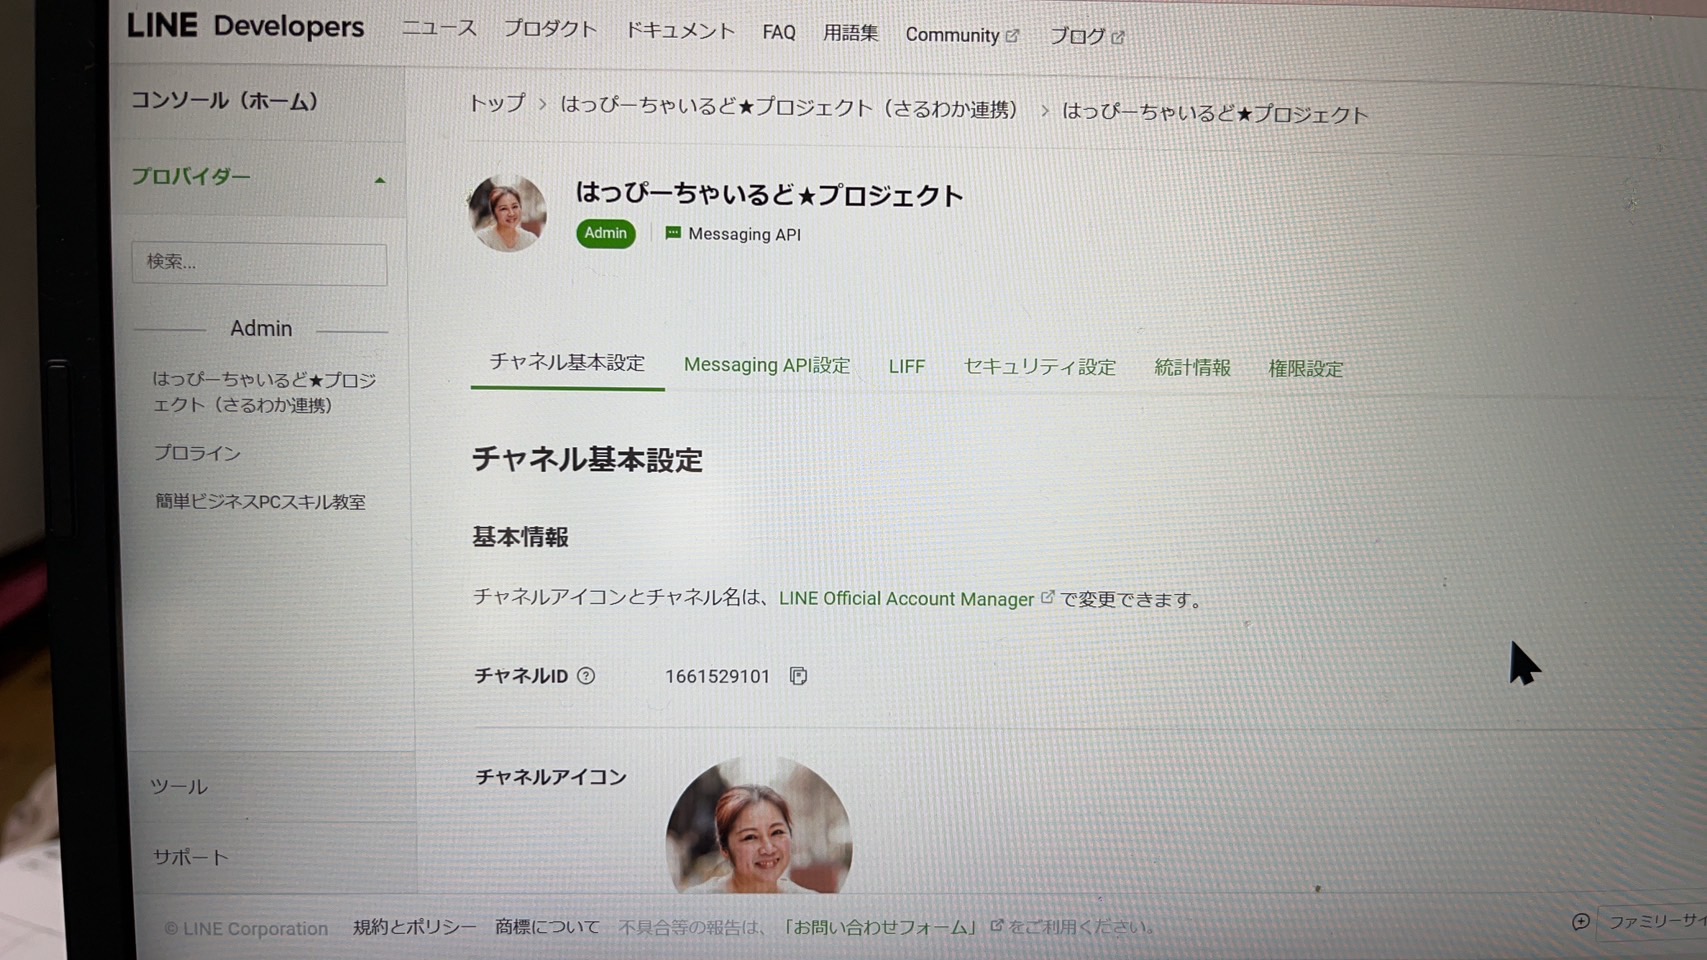Click the Admin group label in the sidebar
1707x960 pixels.
[x=261, y=328]
